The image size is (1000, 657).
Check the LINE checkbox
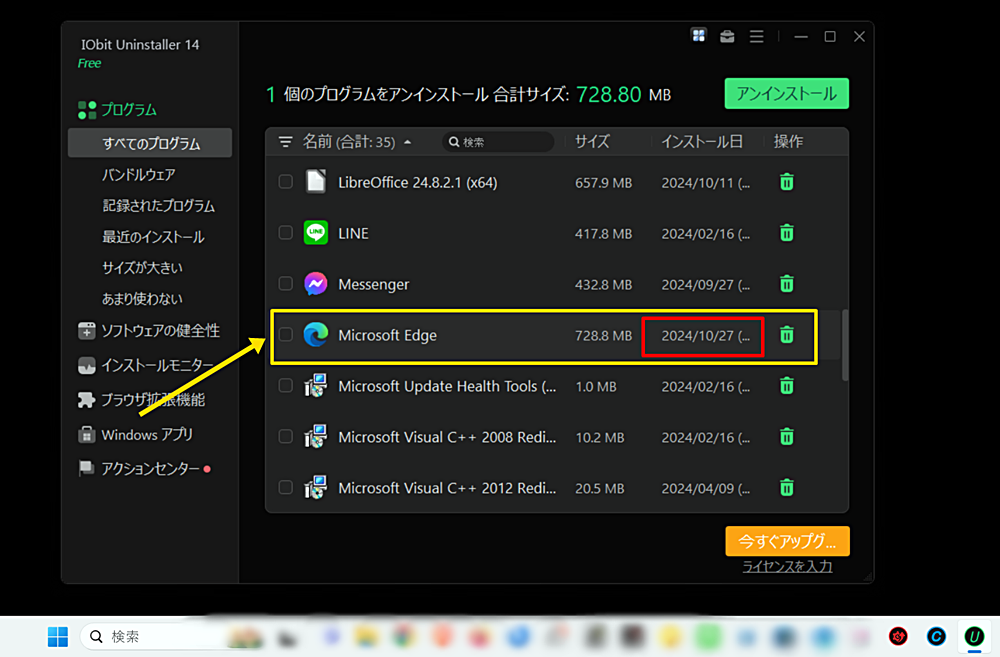pyautogui.click(x=286, y=233)
